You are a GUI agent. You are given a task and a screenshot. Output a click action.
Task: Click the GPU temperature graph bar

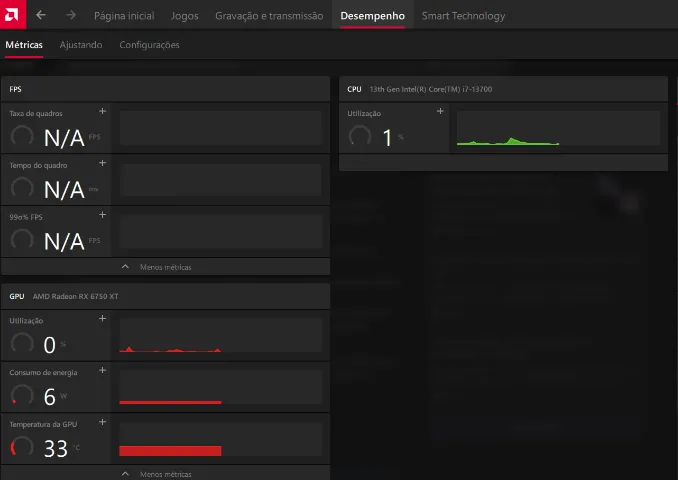(170, 450)
